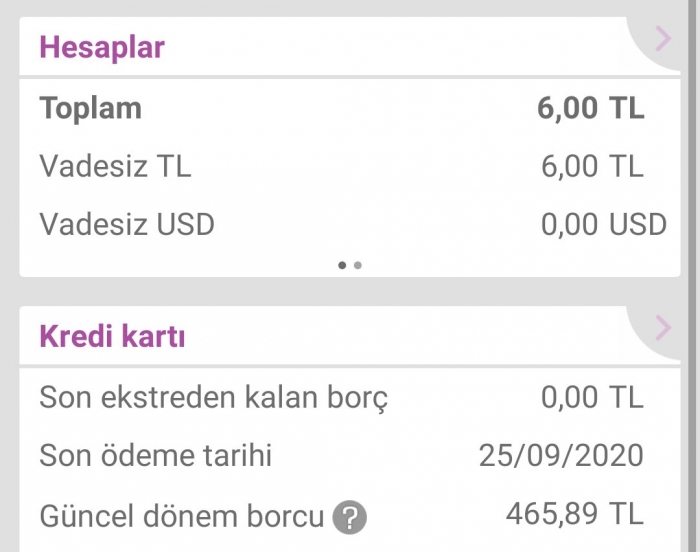
Task: Tap the 0,00 TL remaining statement debt
Action: point(592,398)
